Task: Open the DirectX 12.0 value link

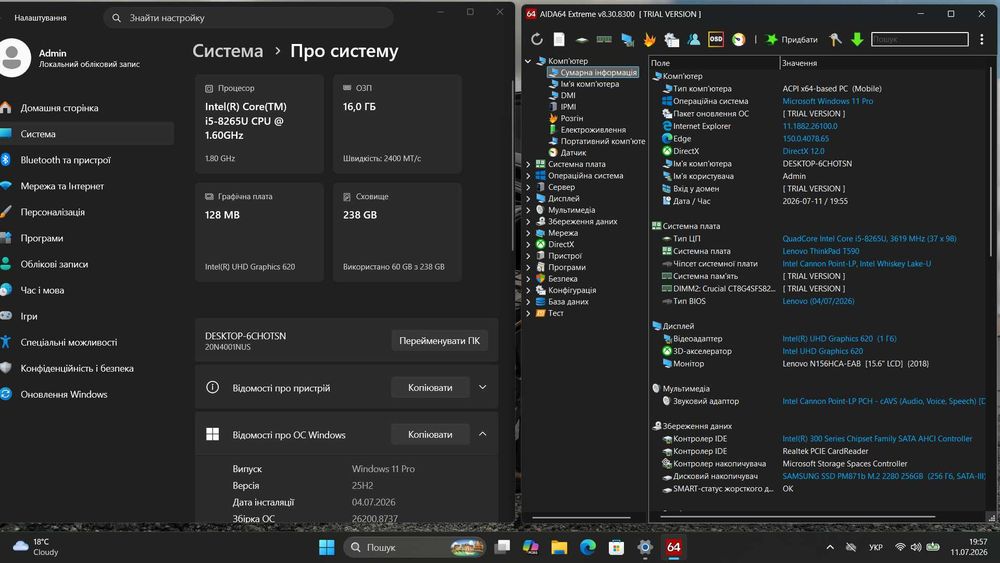Action: [804, 151]
